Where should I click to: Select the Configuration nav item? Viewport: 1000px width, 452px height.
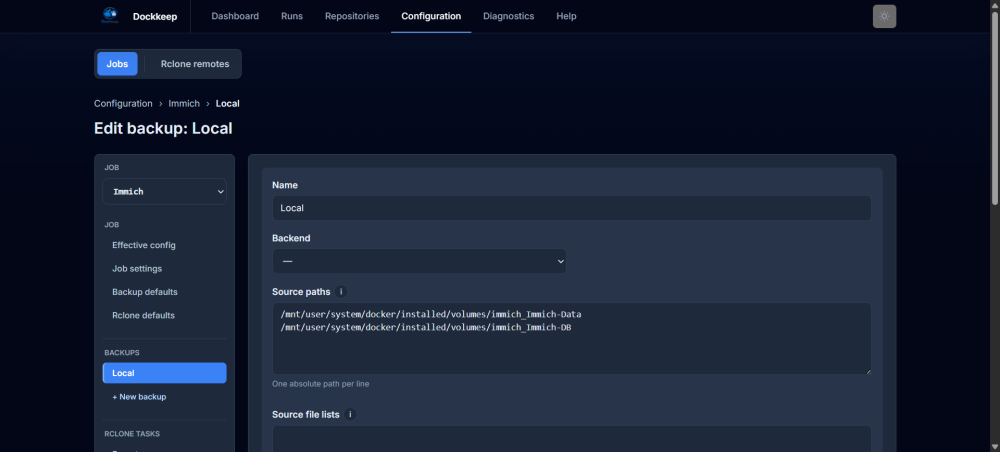(431, 16)
